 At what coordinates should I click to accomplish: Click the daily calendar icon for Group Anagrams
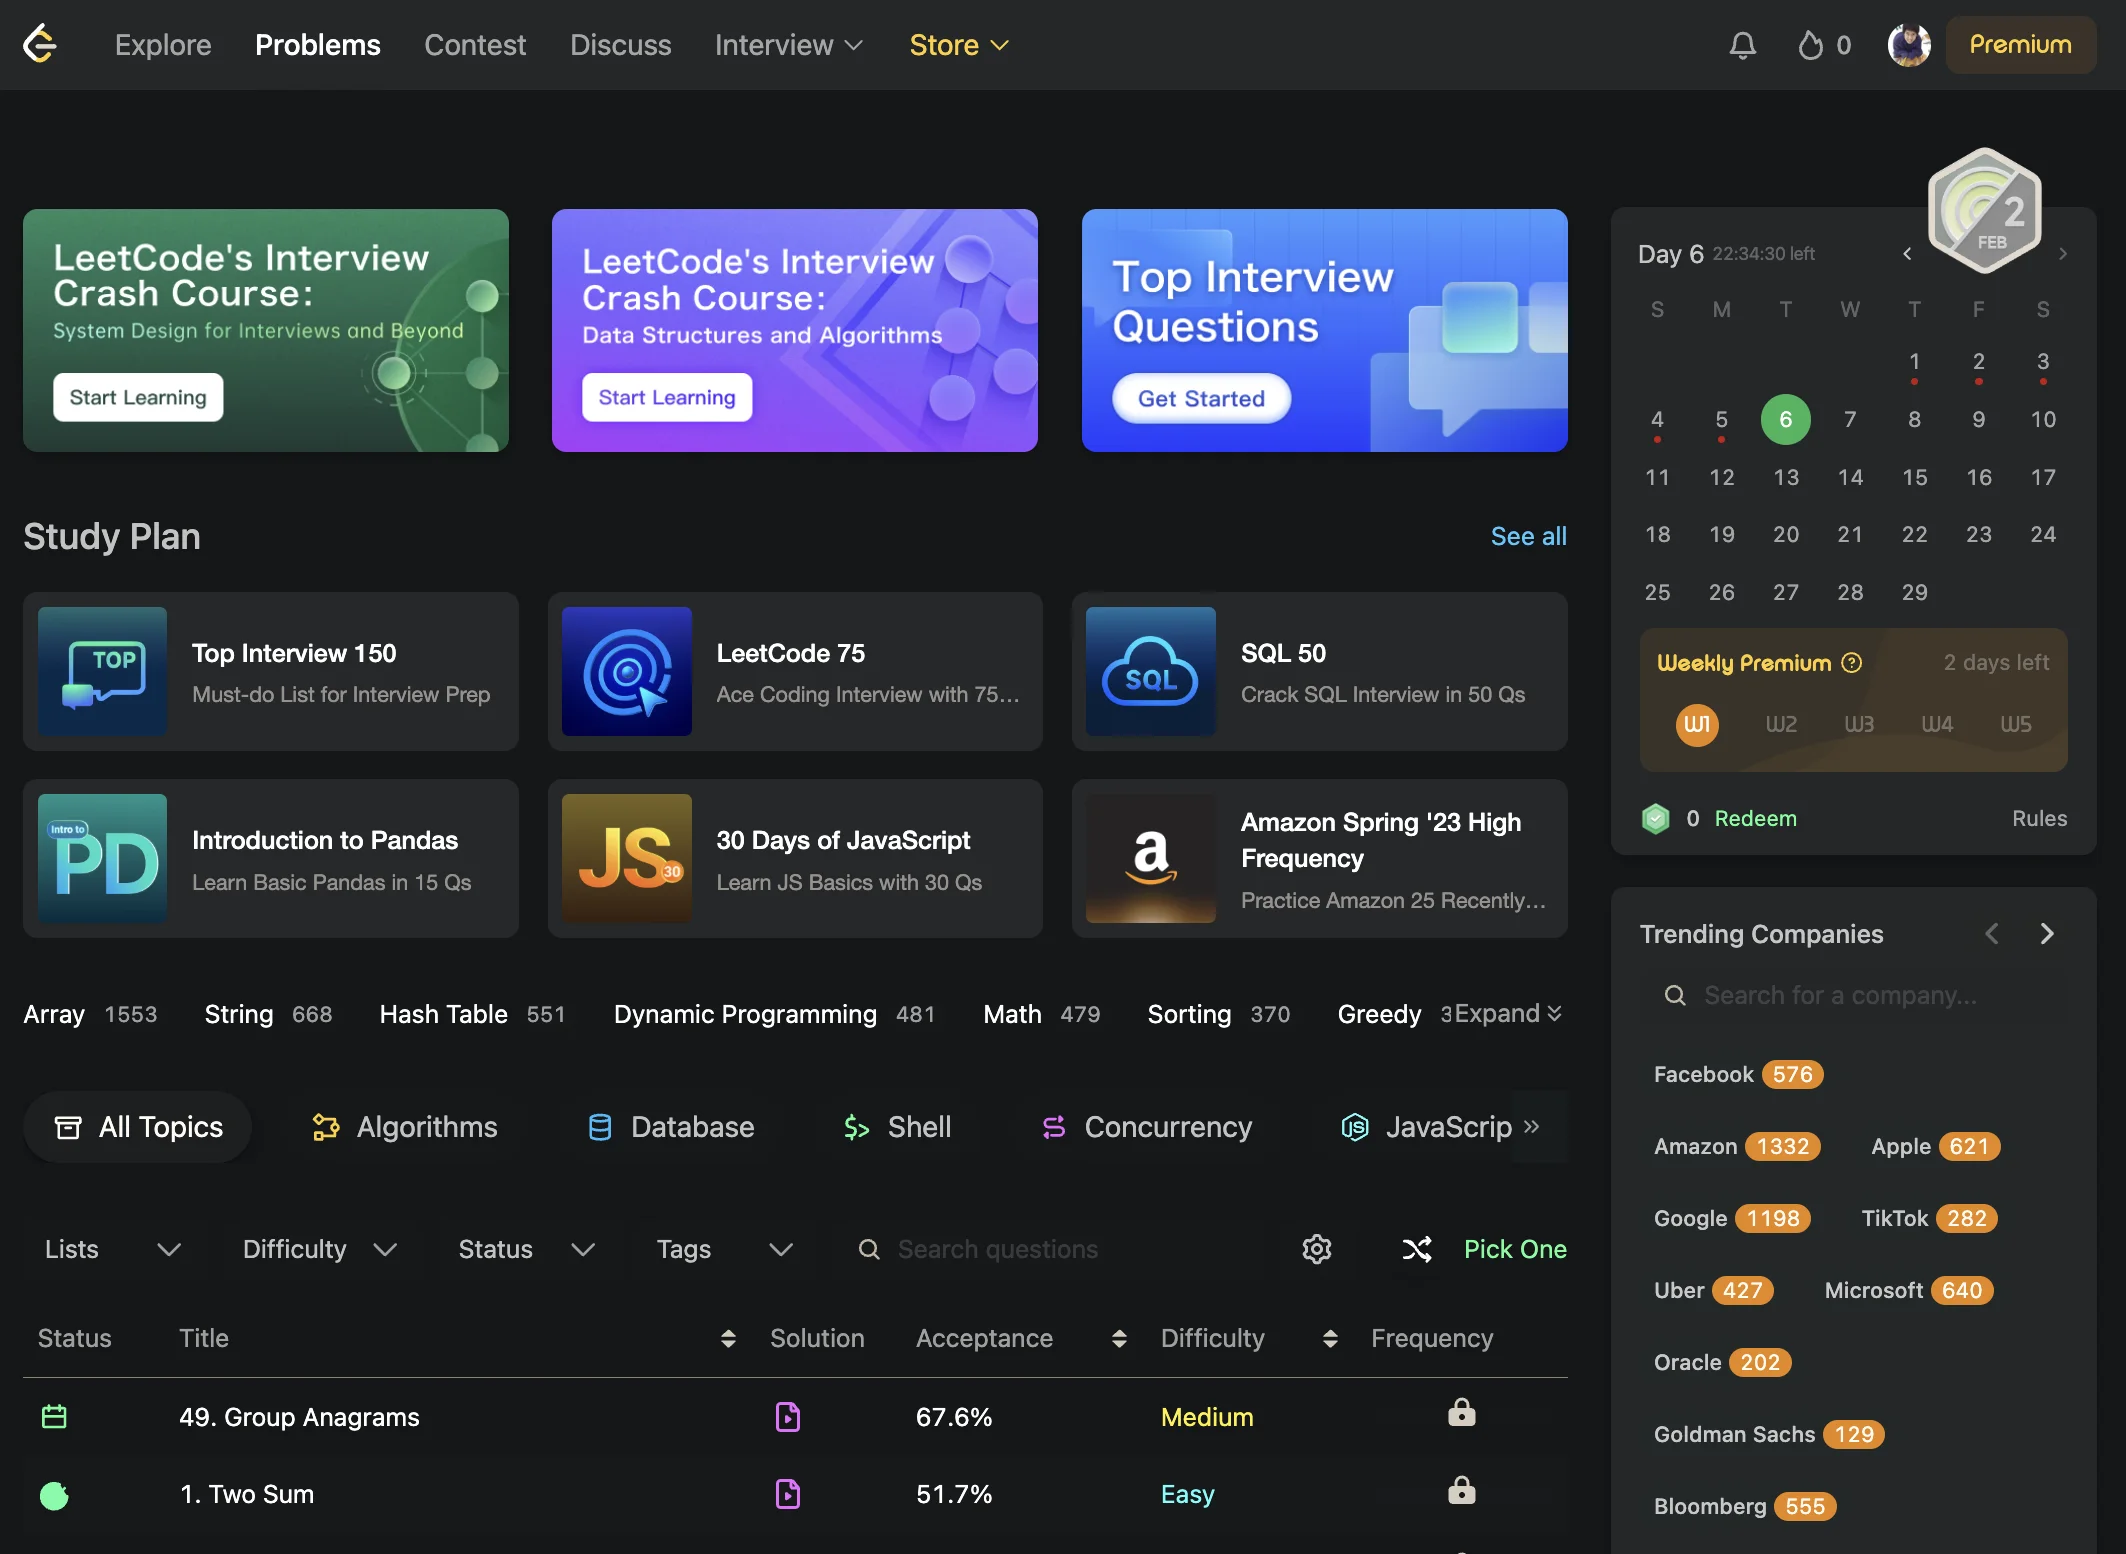tap(54, 1416)
